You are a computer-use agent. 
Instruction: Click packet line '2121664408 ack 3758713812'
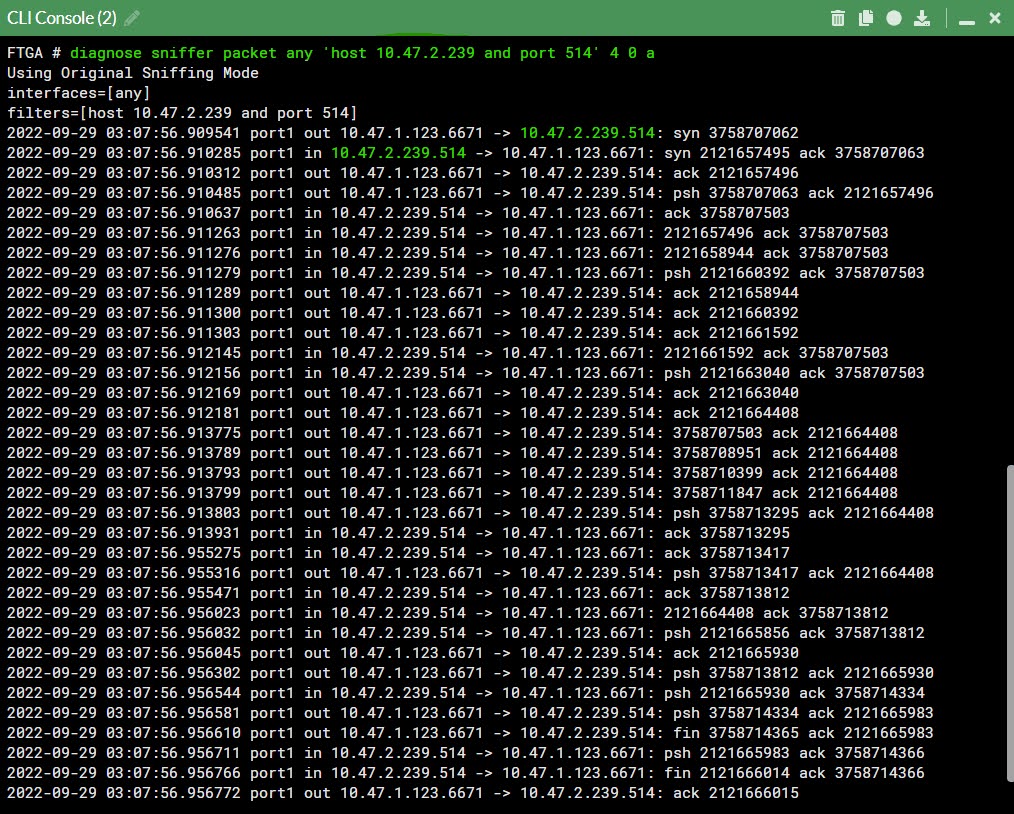448,614
